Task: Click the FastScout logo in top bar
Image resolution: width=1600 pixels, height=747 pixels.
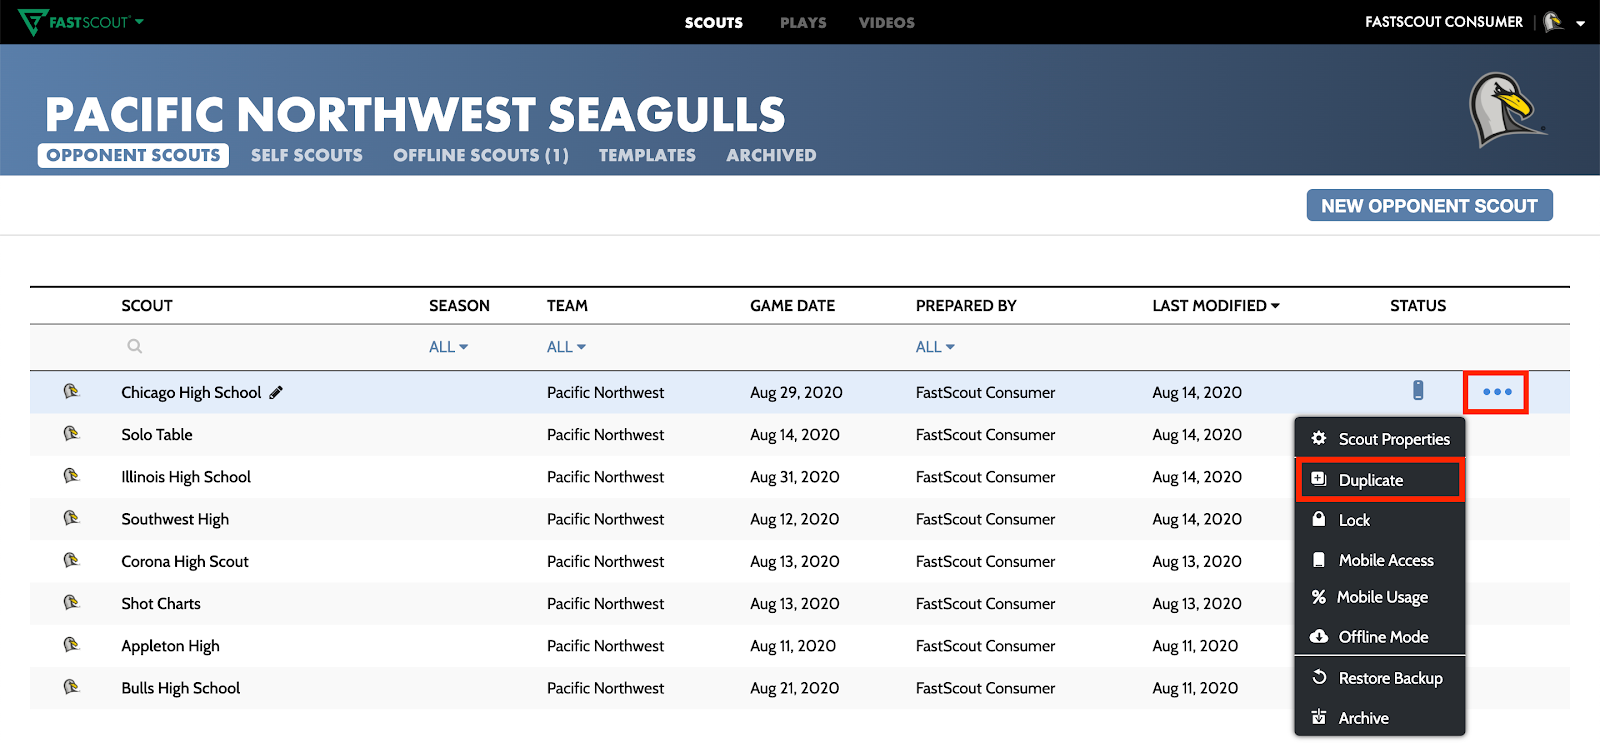Action: 74,22
